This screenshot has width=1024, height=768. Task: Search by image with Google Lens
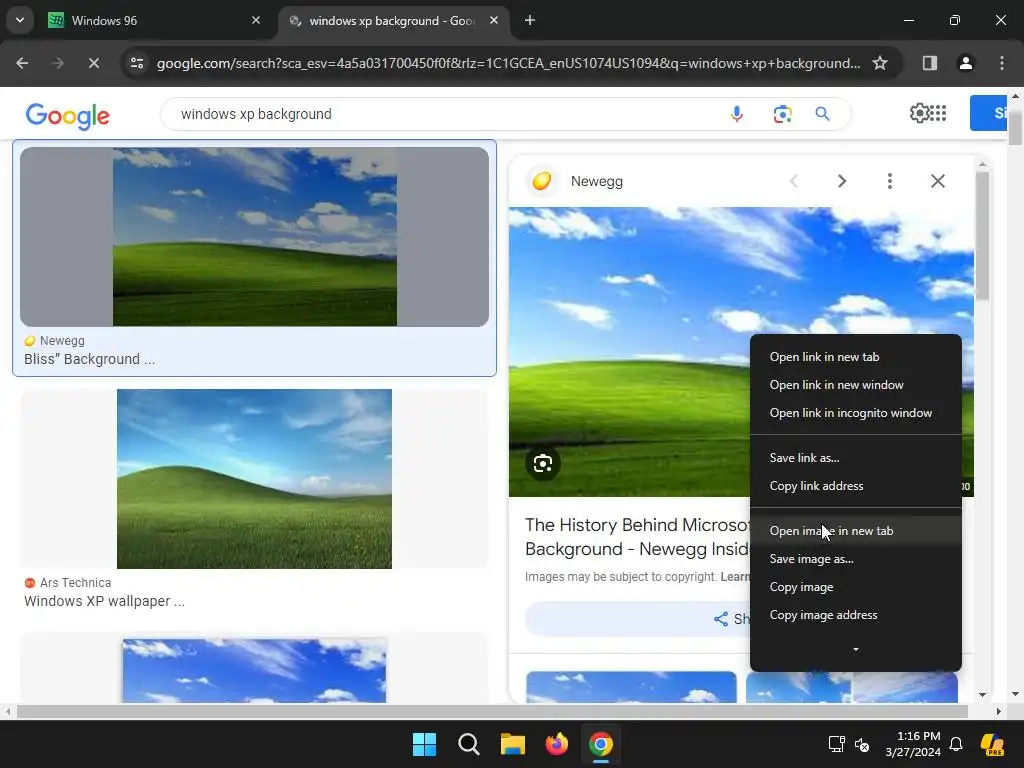782,114
